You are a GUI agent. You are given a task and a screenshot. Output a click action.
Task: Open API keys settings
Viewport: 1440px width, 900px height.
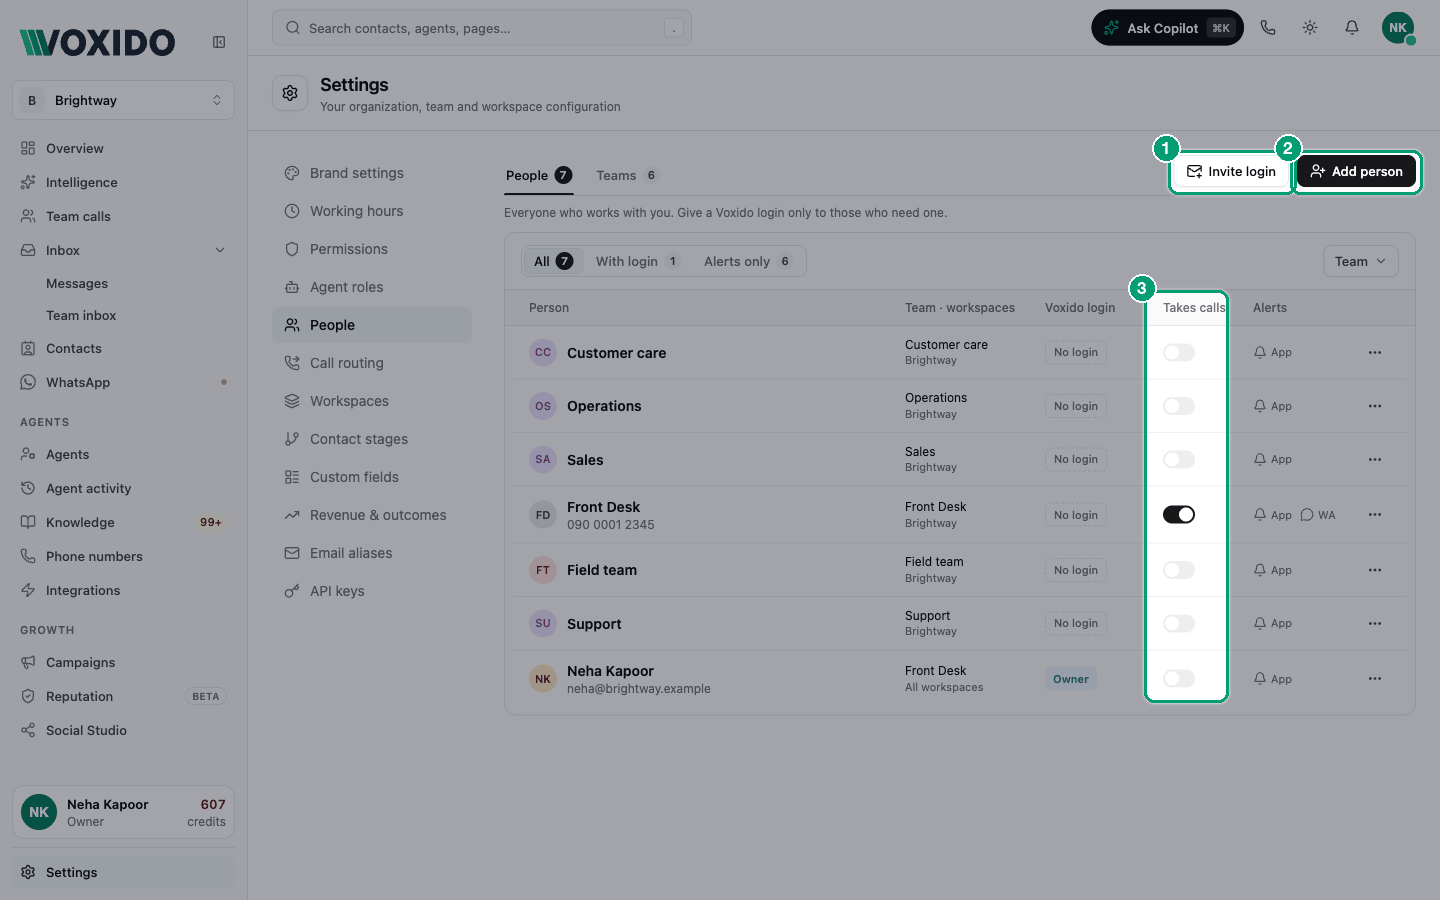coord(372,591)
